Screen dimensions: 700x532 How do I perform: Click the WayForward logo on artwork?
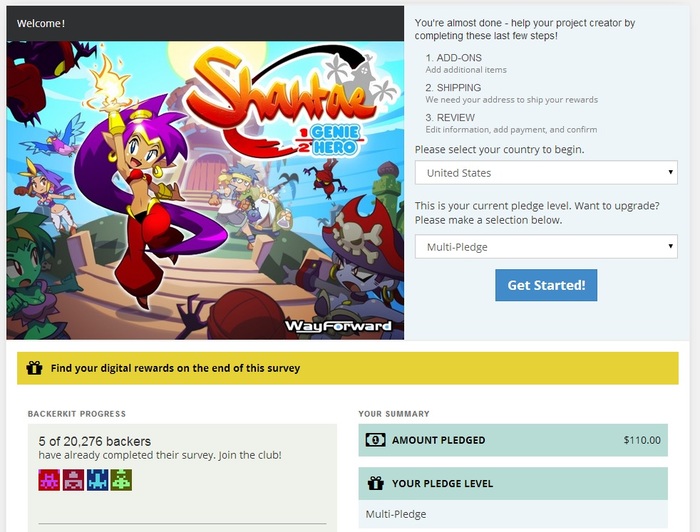338,326
